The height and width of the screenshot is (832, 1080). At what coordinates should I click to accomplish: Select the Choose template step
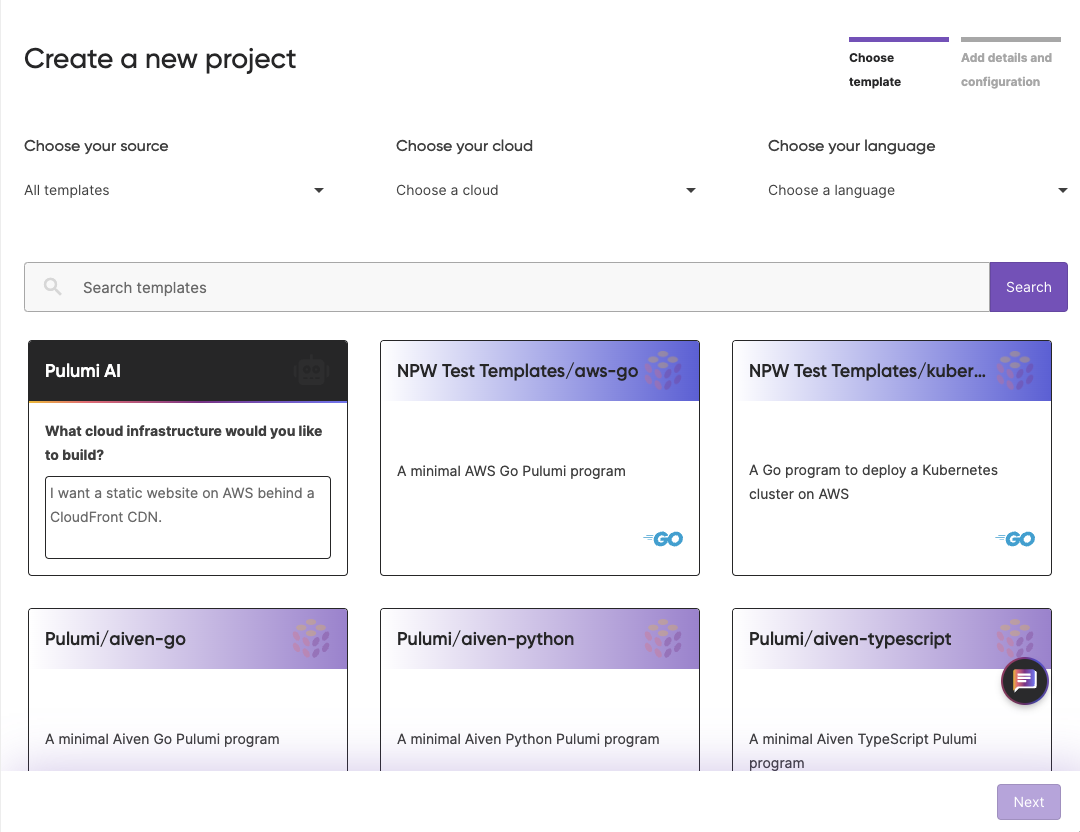tap(875, 69)
